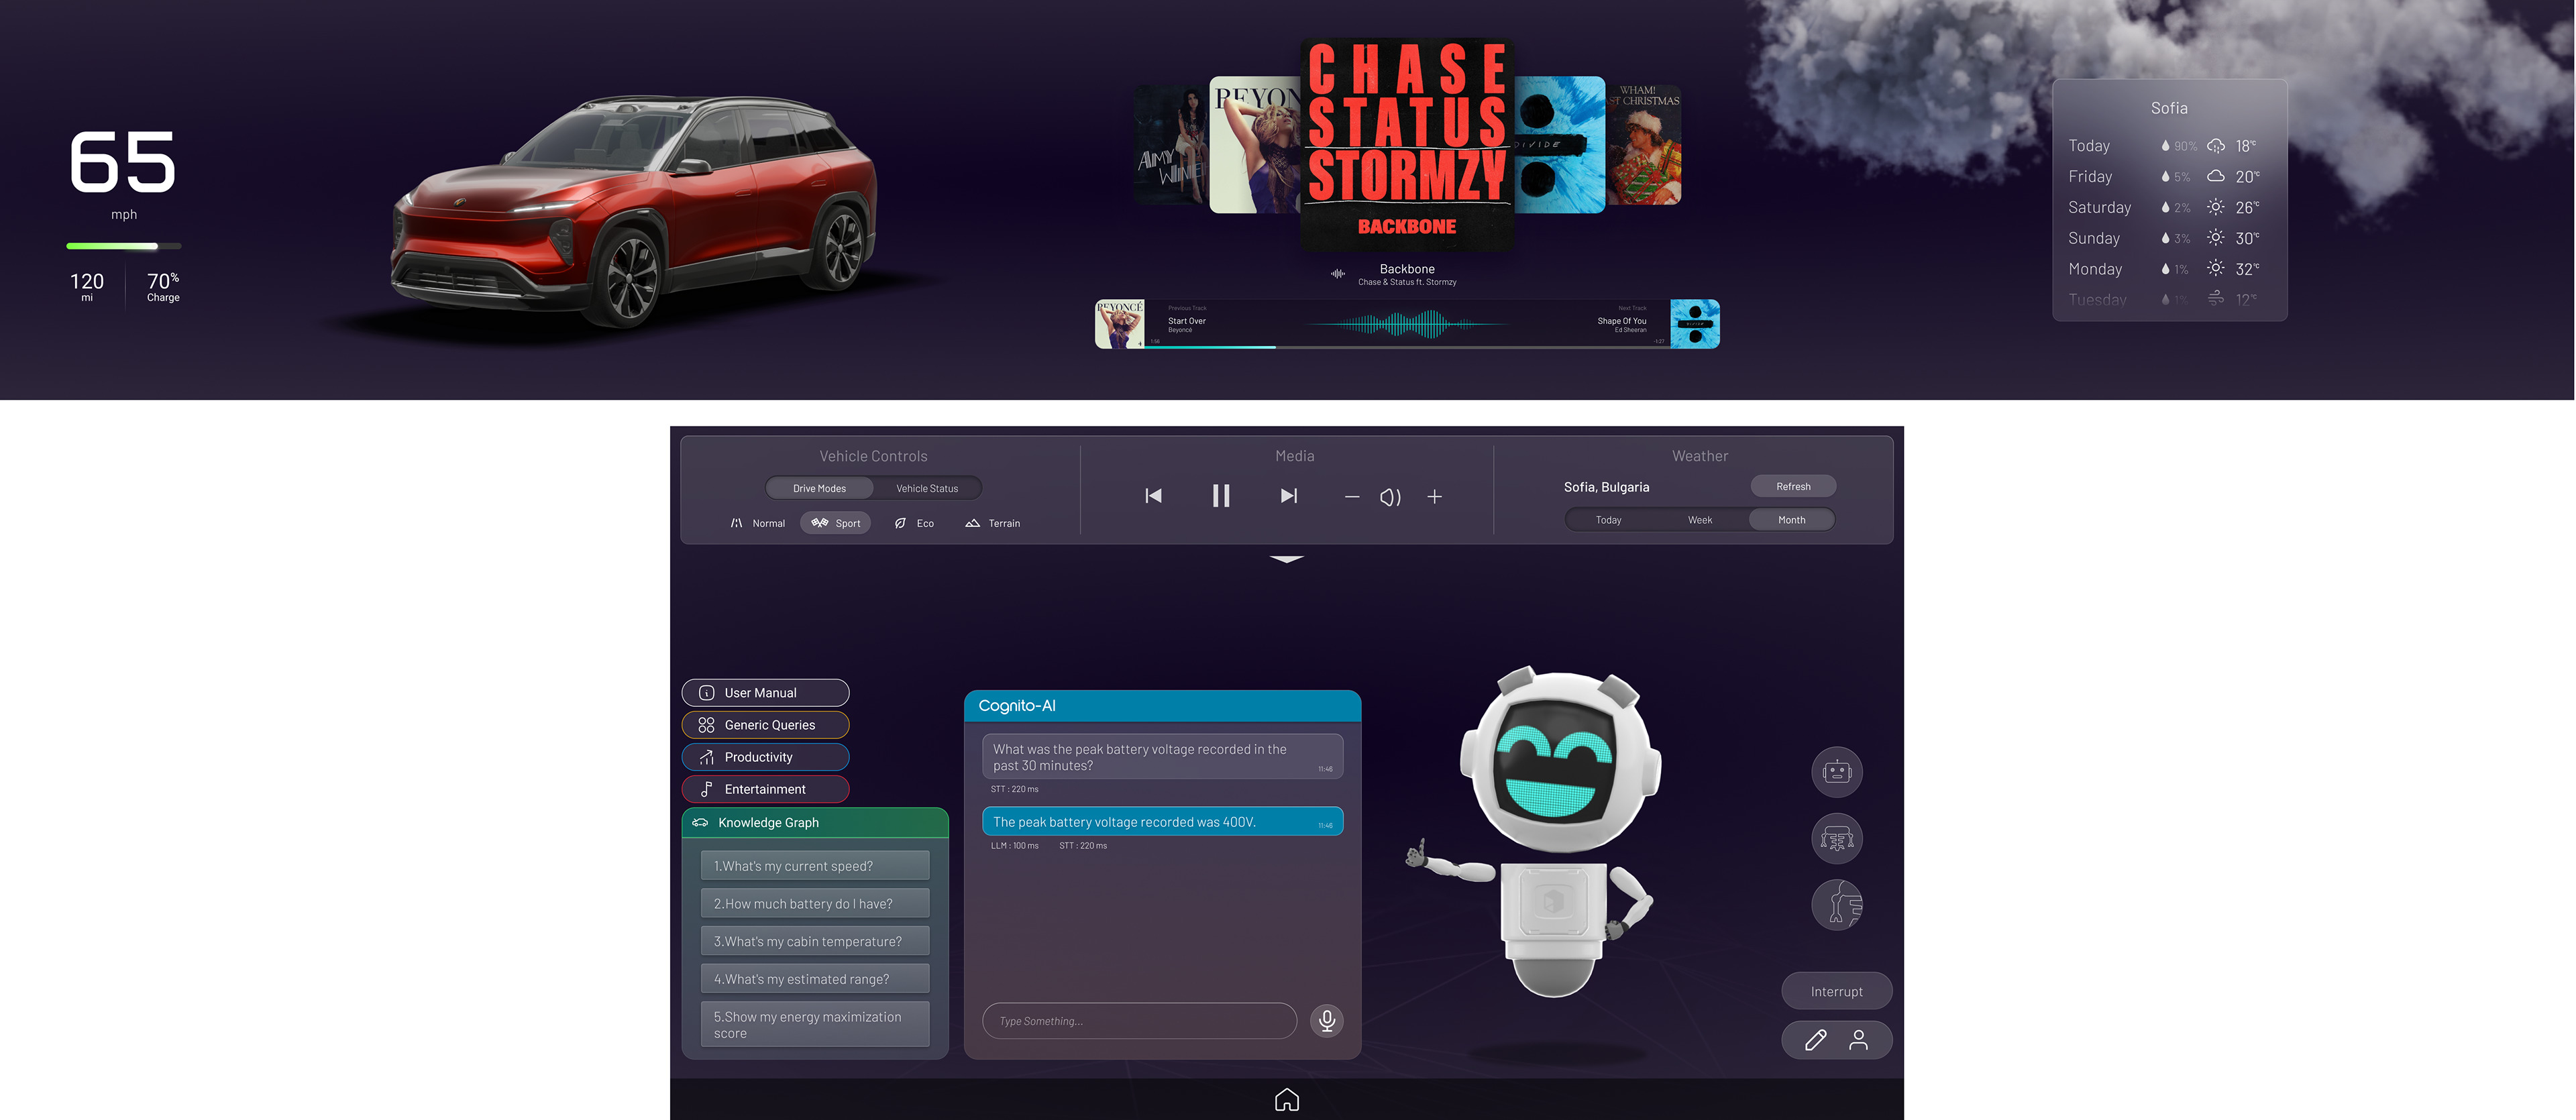Viewport: 2576px width, 1120px height.
Task: Focus the Type Something input field
Action: point(1140,1021)
